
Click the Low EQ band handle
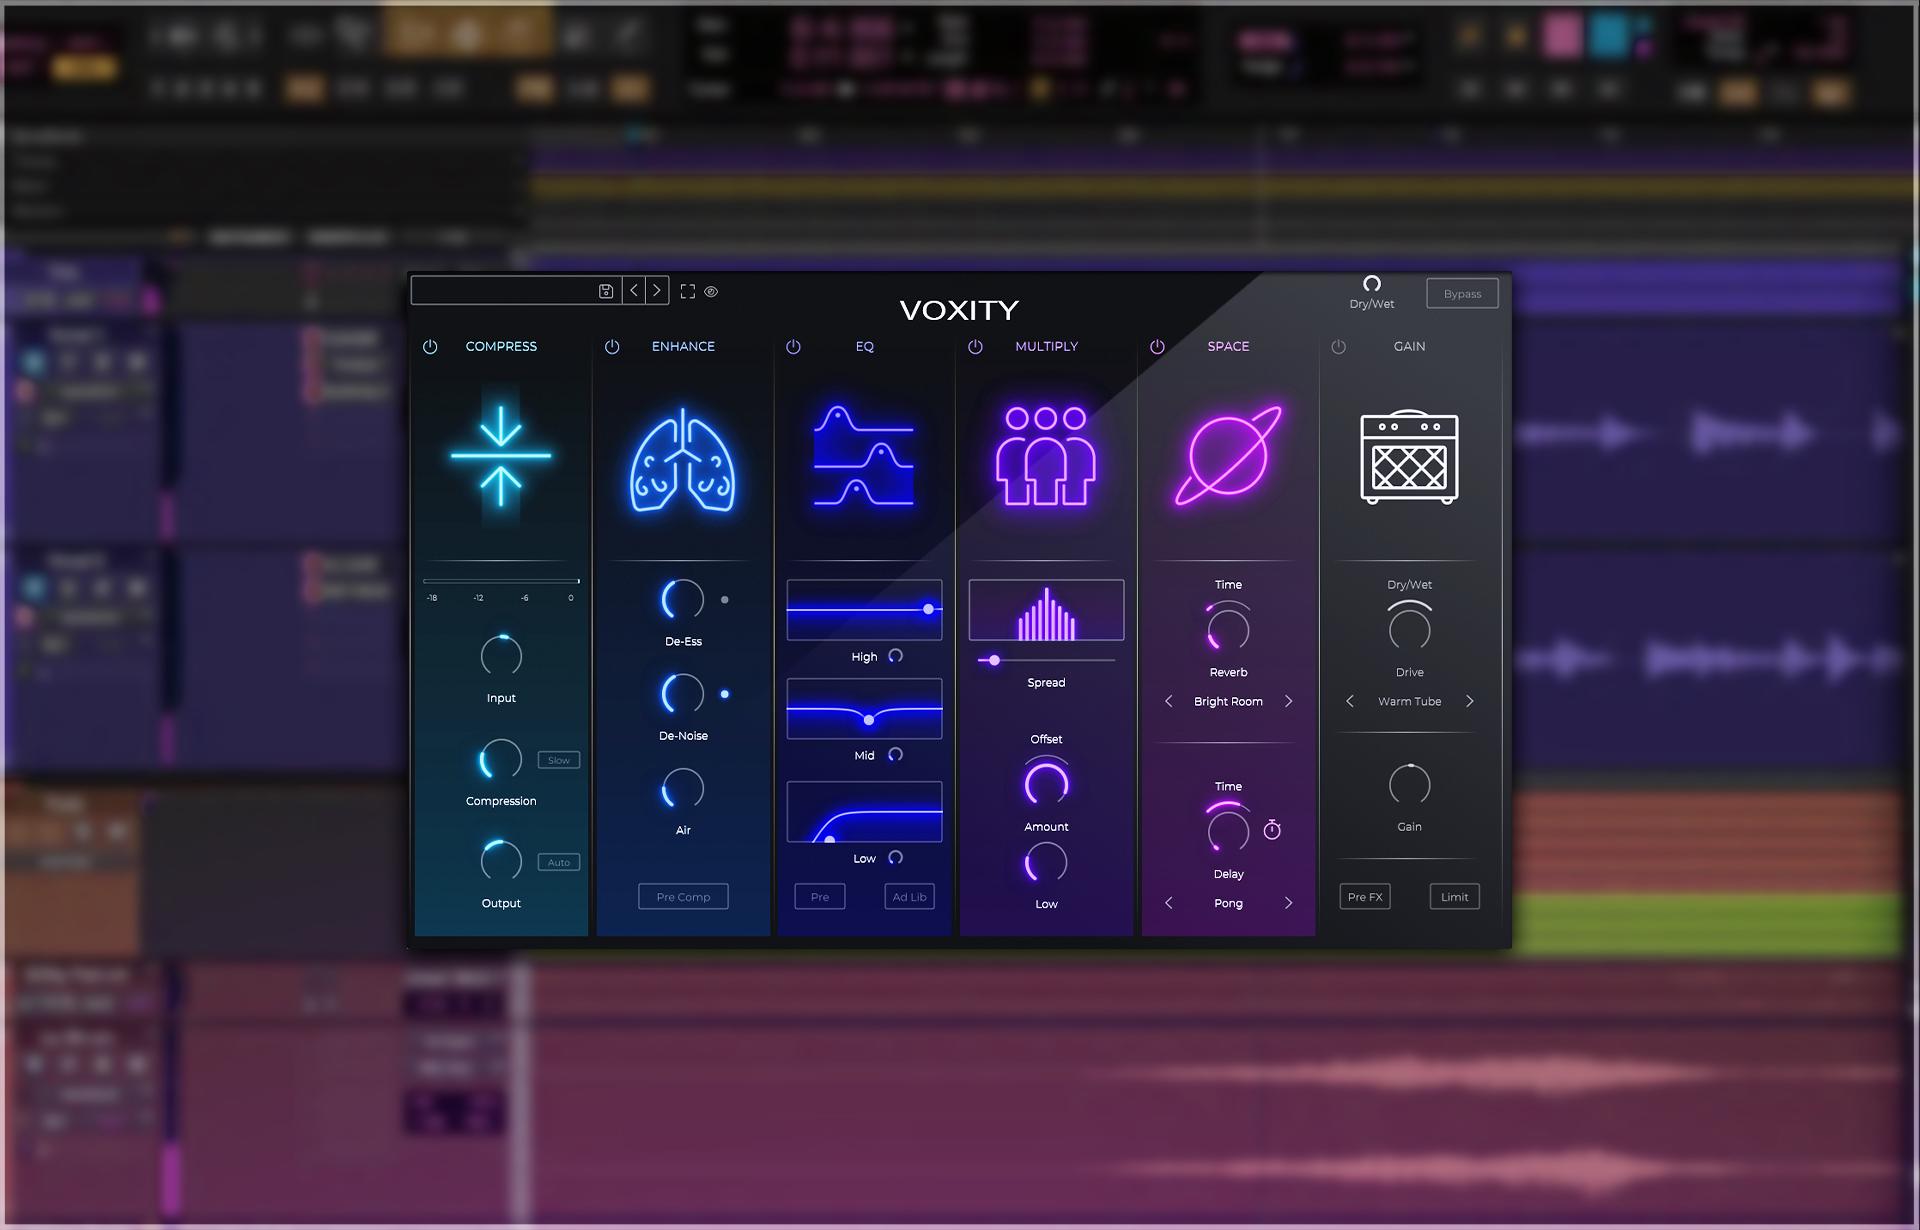click(829, 840)
